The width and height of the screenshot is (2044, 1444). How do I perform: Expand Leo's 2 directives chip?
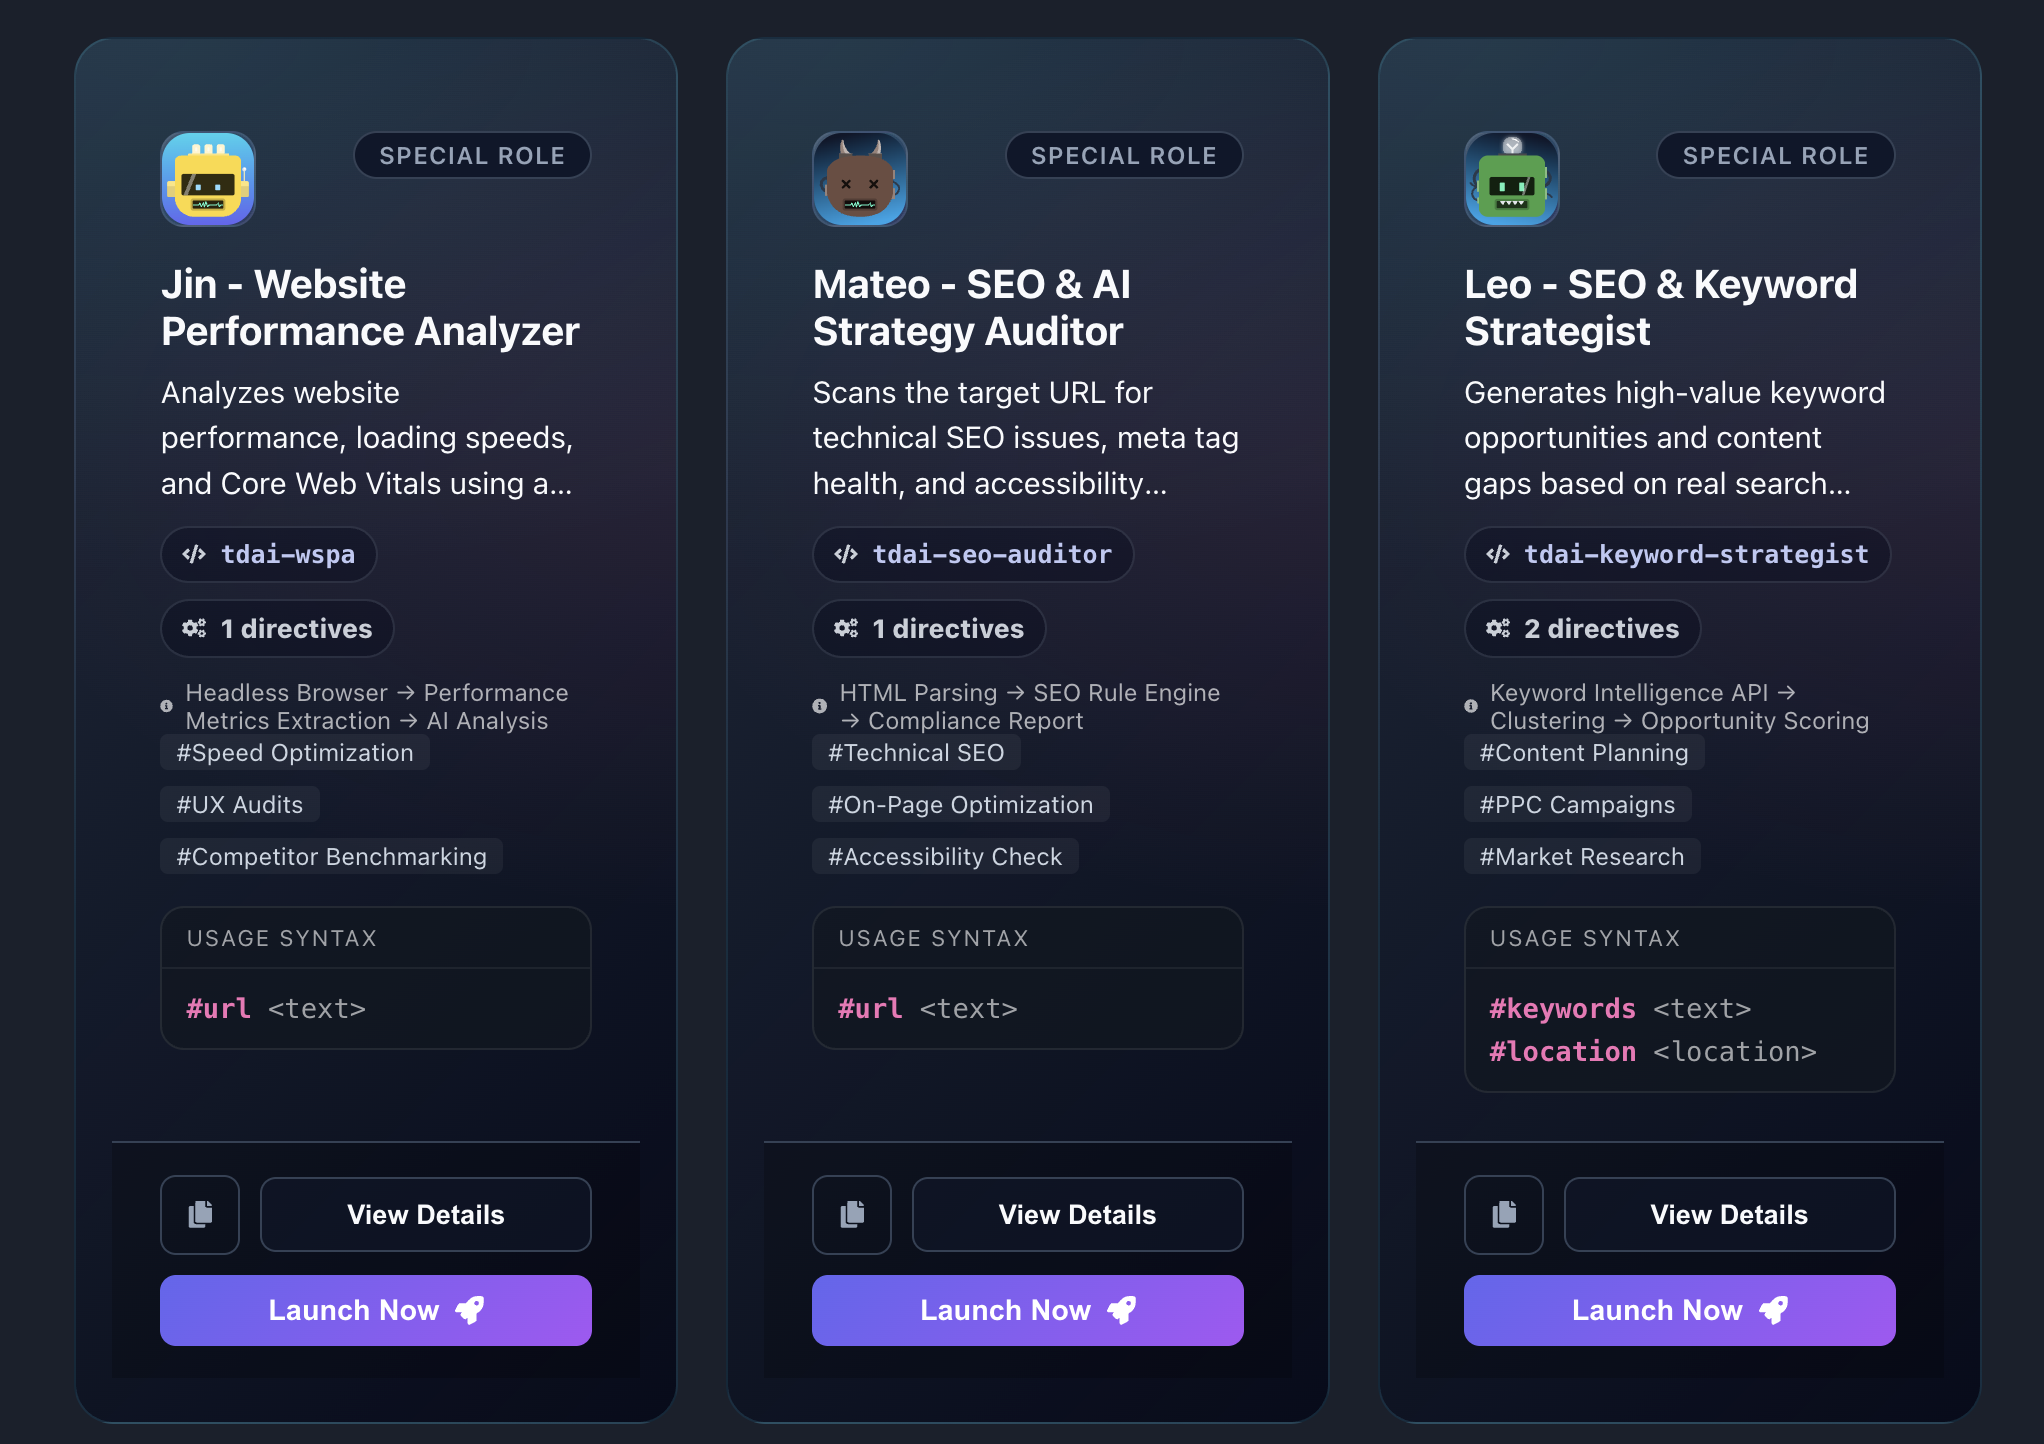(1581, 628)
